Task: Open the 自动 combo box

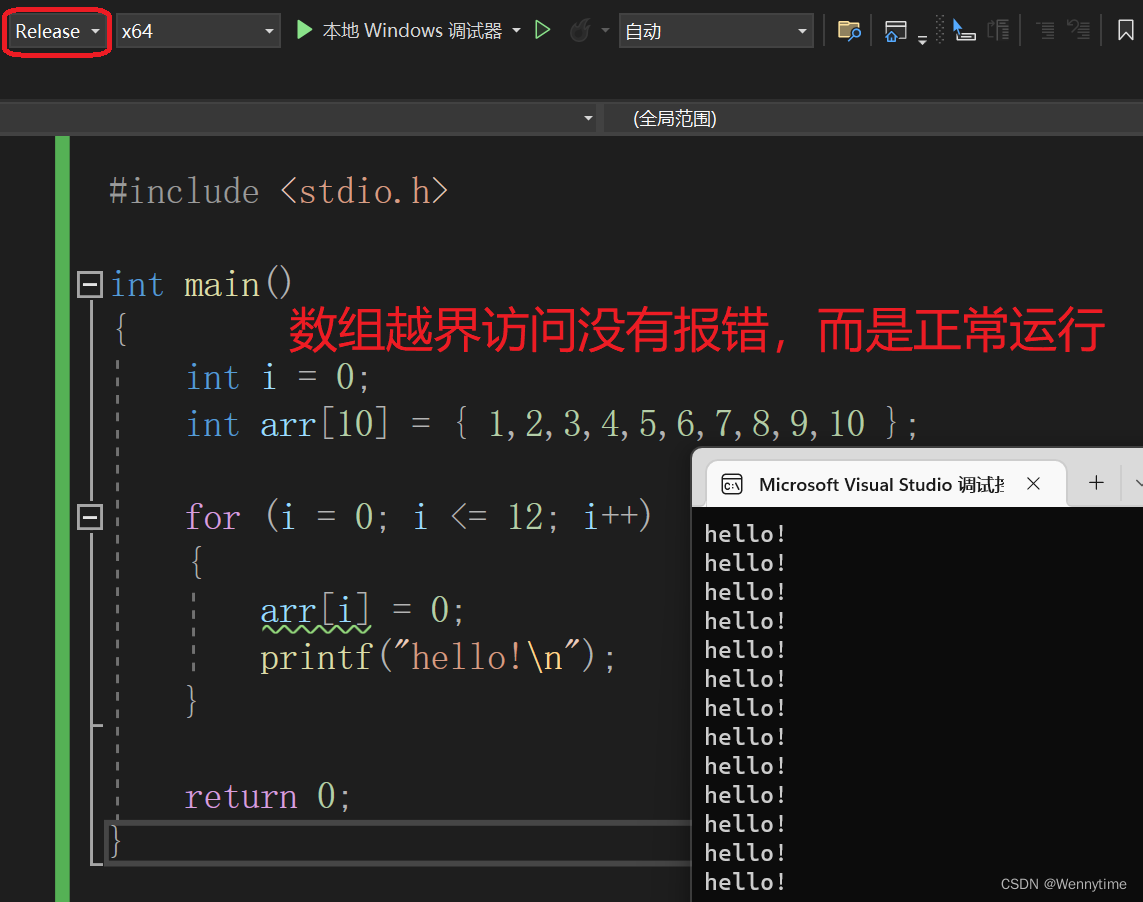Action: click(716, 31)
